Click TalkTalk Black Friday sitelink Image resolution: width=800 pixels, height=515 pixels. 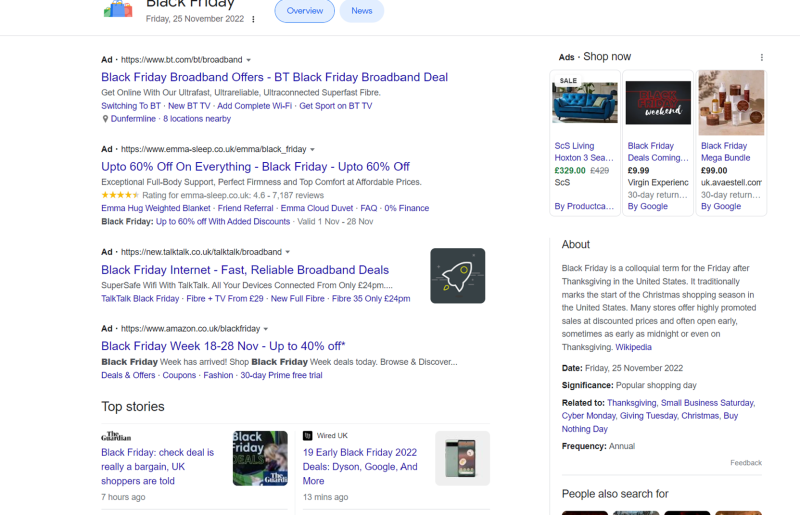pos(140,299)
